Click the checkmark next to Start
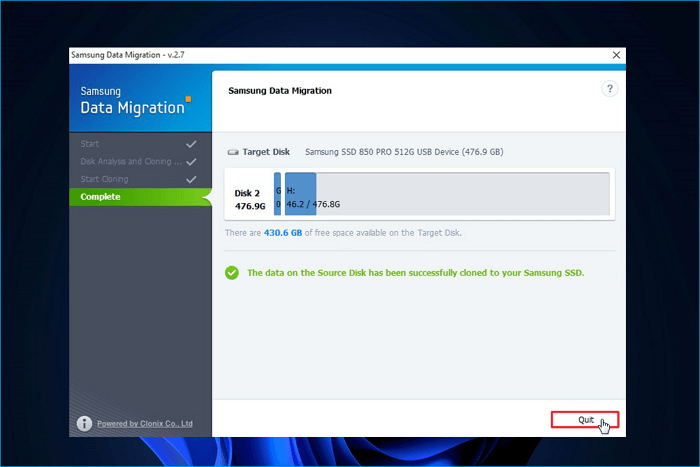The width and height of the screenshot is (700, 467). click(x=191, y=144)
